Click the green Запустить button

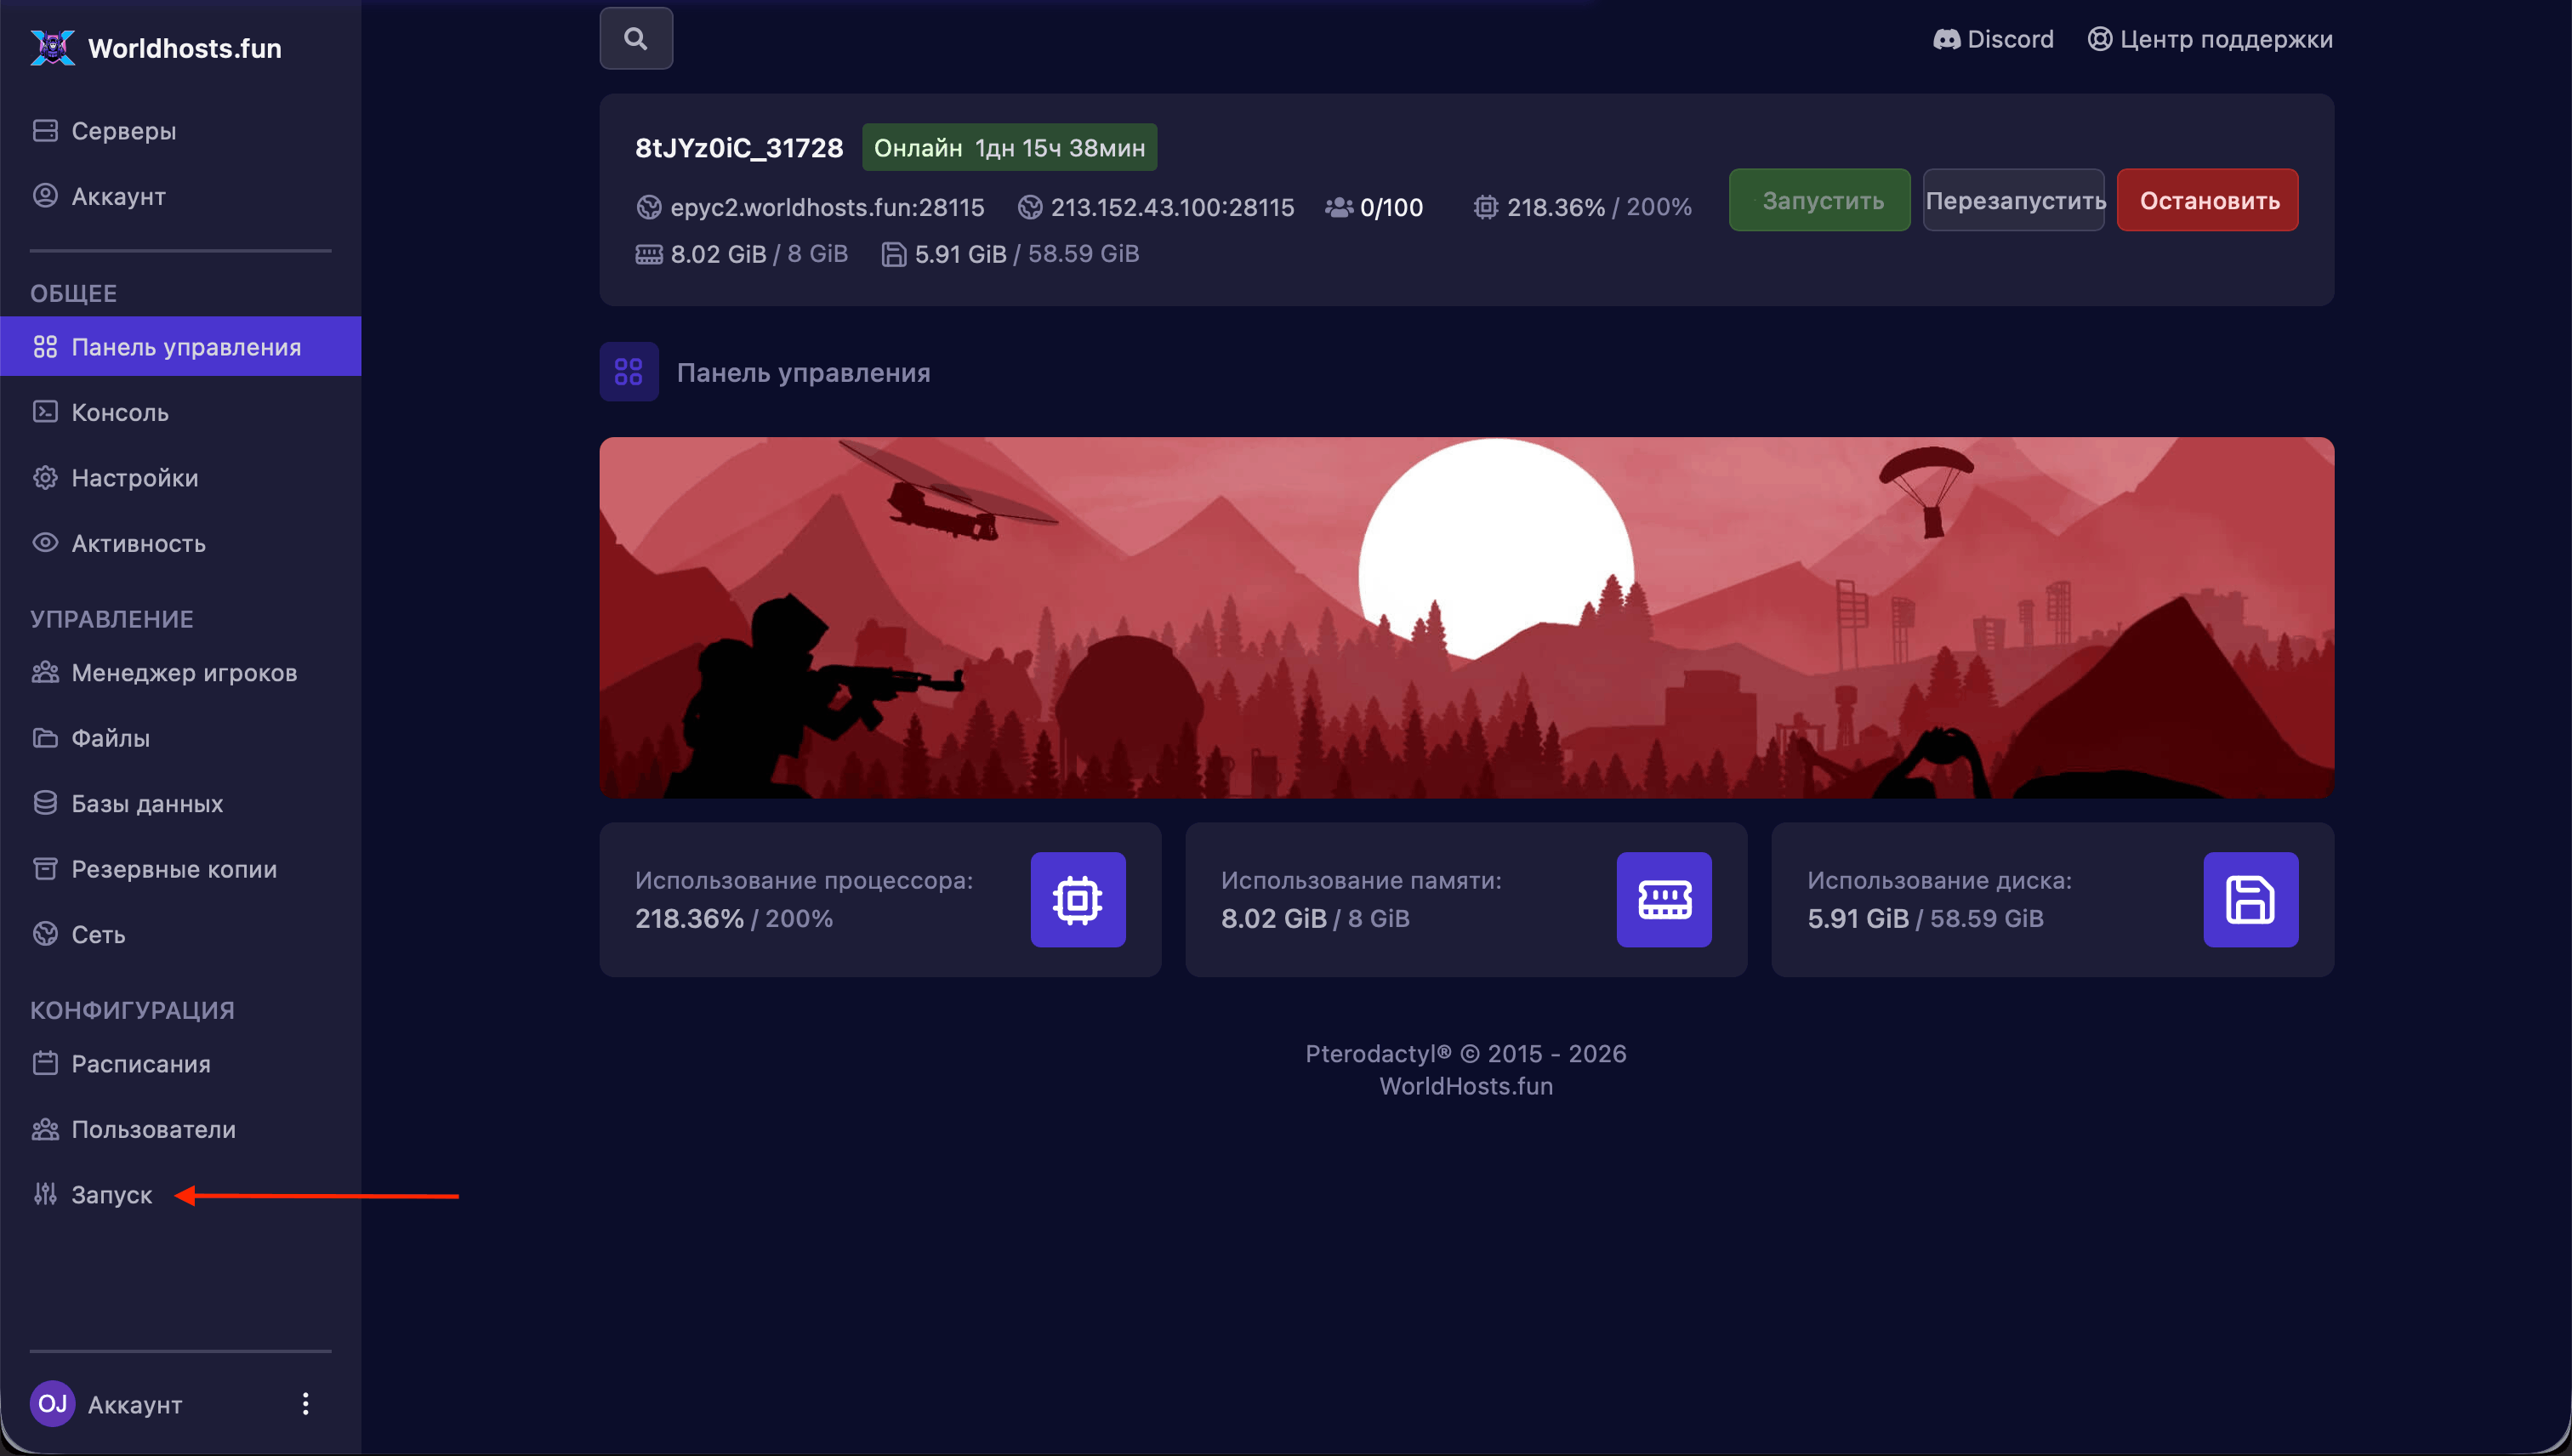(x=1820, y=200)
